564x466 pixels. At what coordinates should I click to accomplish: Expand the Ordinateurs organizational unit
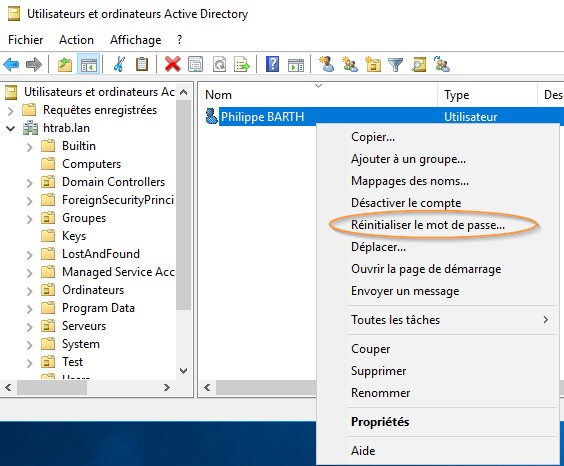(30, 291)
